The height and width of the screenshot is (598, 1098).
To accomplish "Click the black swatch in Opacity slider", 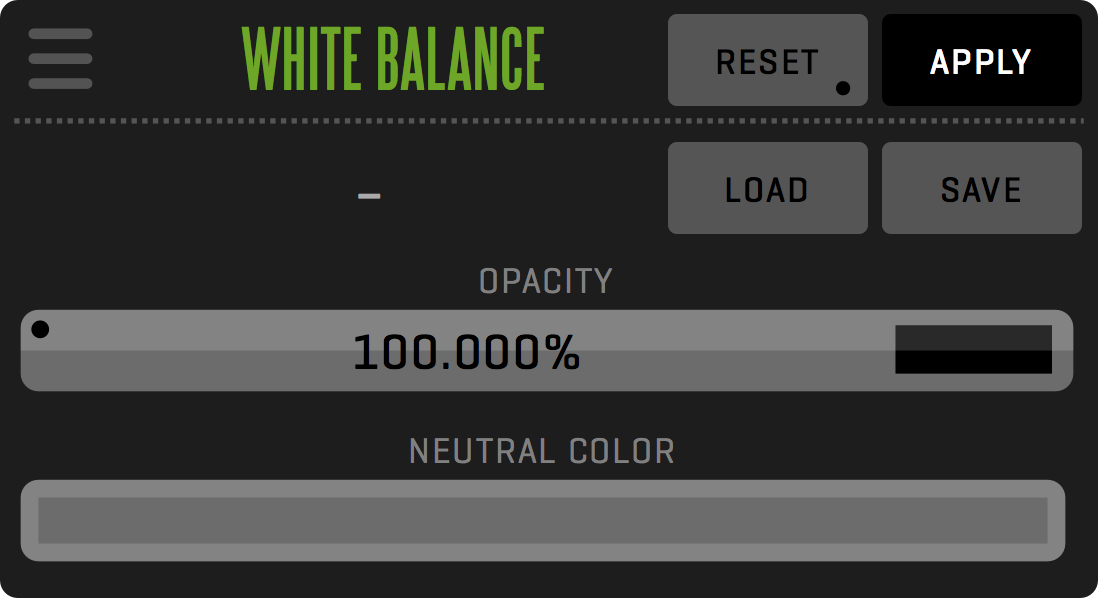I will [973, 362].
